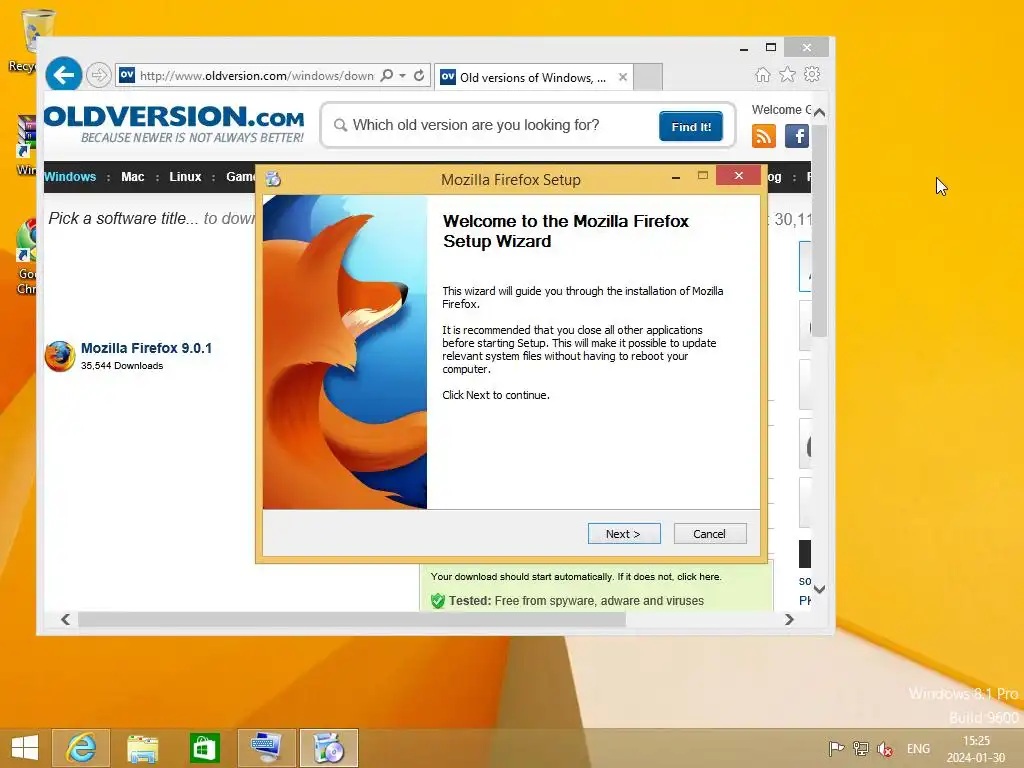This screenshot has height=768, width=1024.
Task: Open the computer keyboard taskbar app
Action: (x=266, y=748)
